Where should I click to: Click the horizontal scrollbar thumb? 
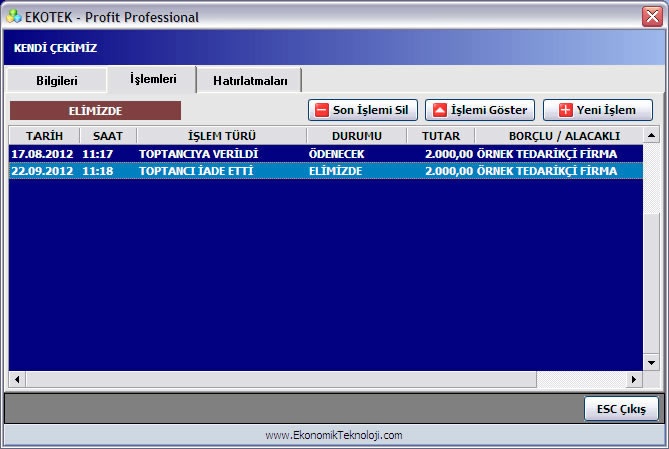click(x=281, y=379)
